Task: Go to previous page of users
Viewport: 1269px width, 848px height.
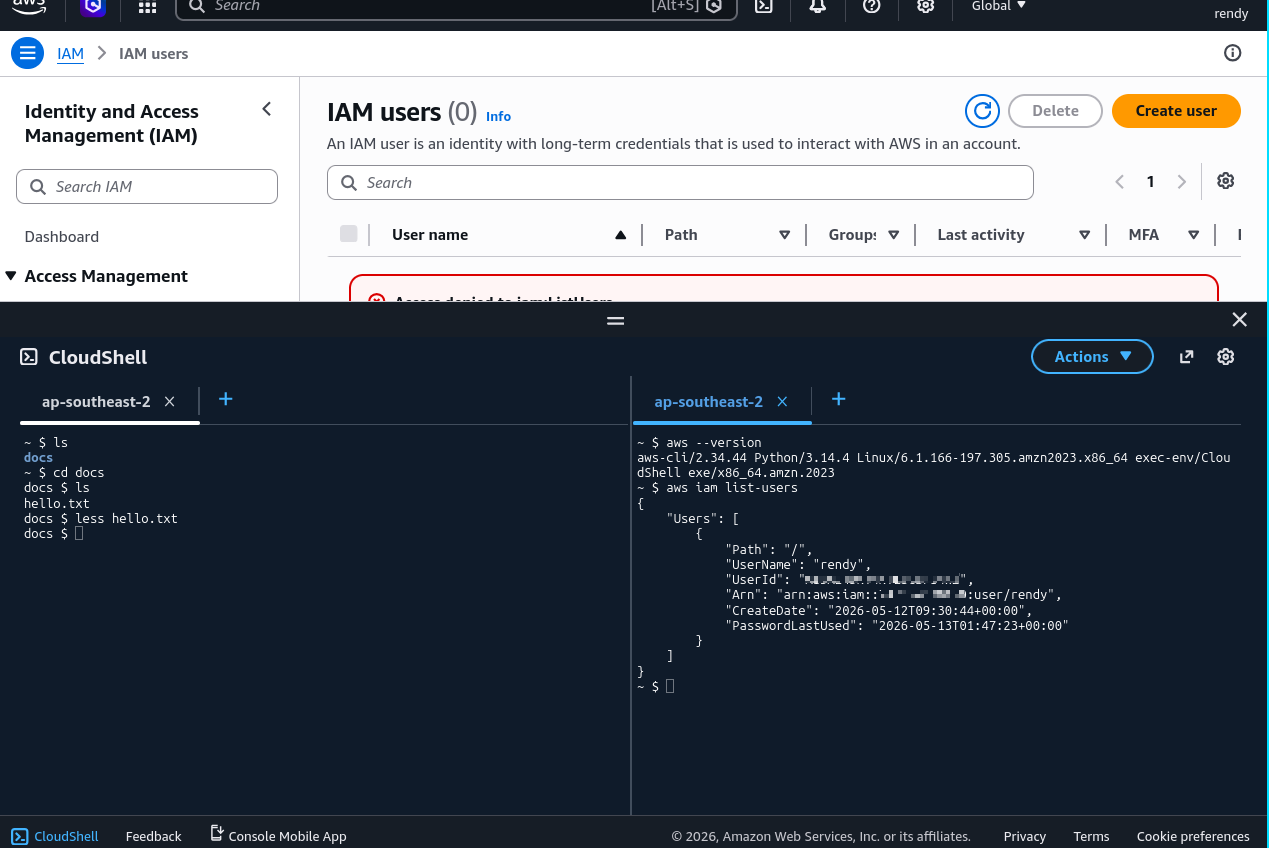Action: (1120, 182)
